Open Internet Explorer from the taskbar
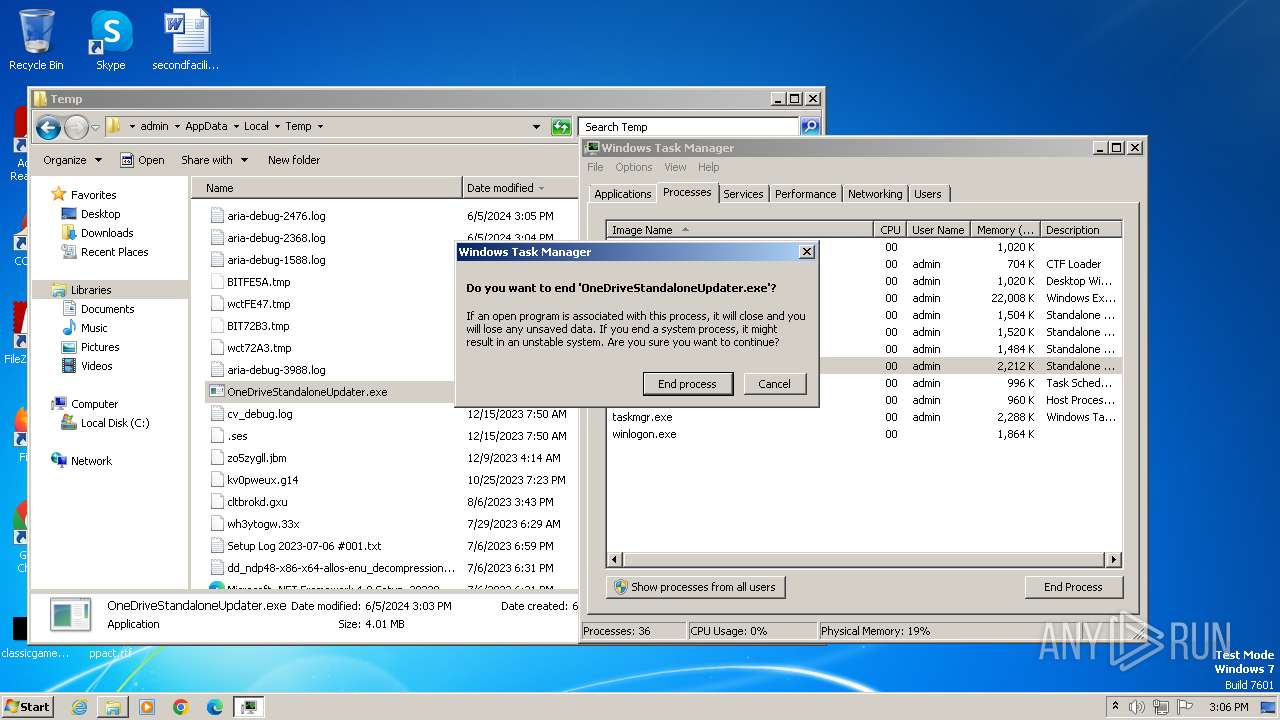 [79, 707]
